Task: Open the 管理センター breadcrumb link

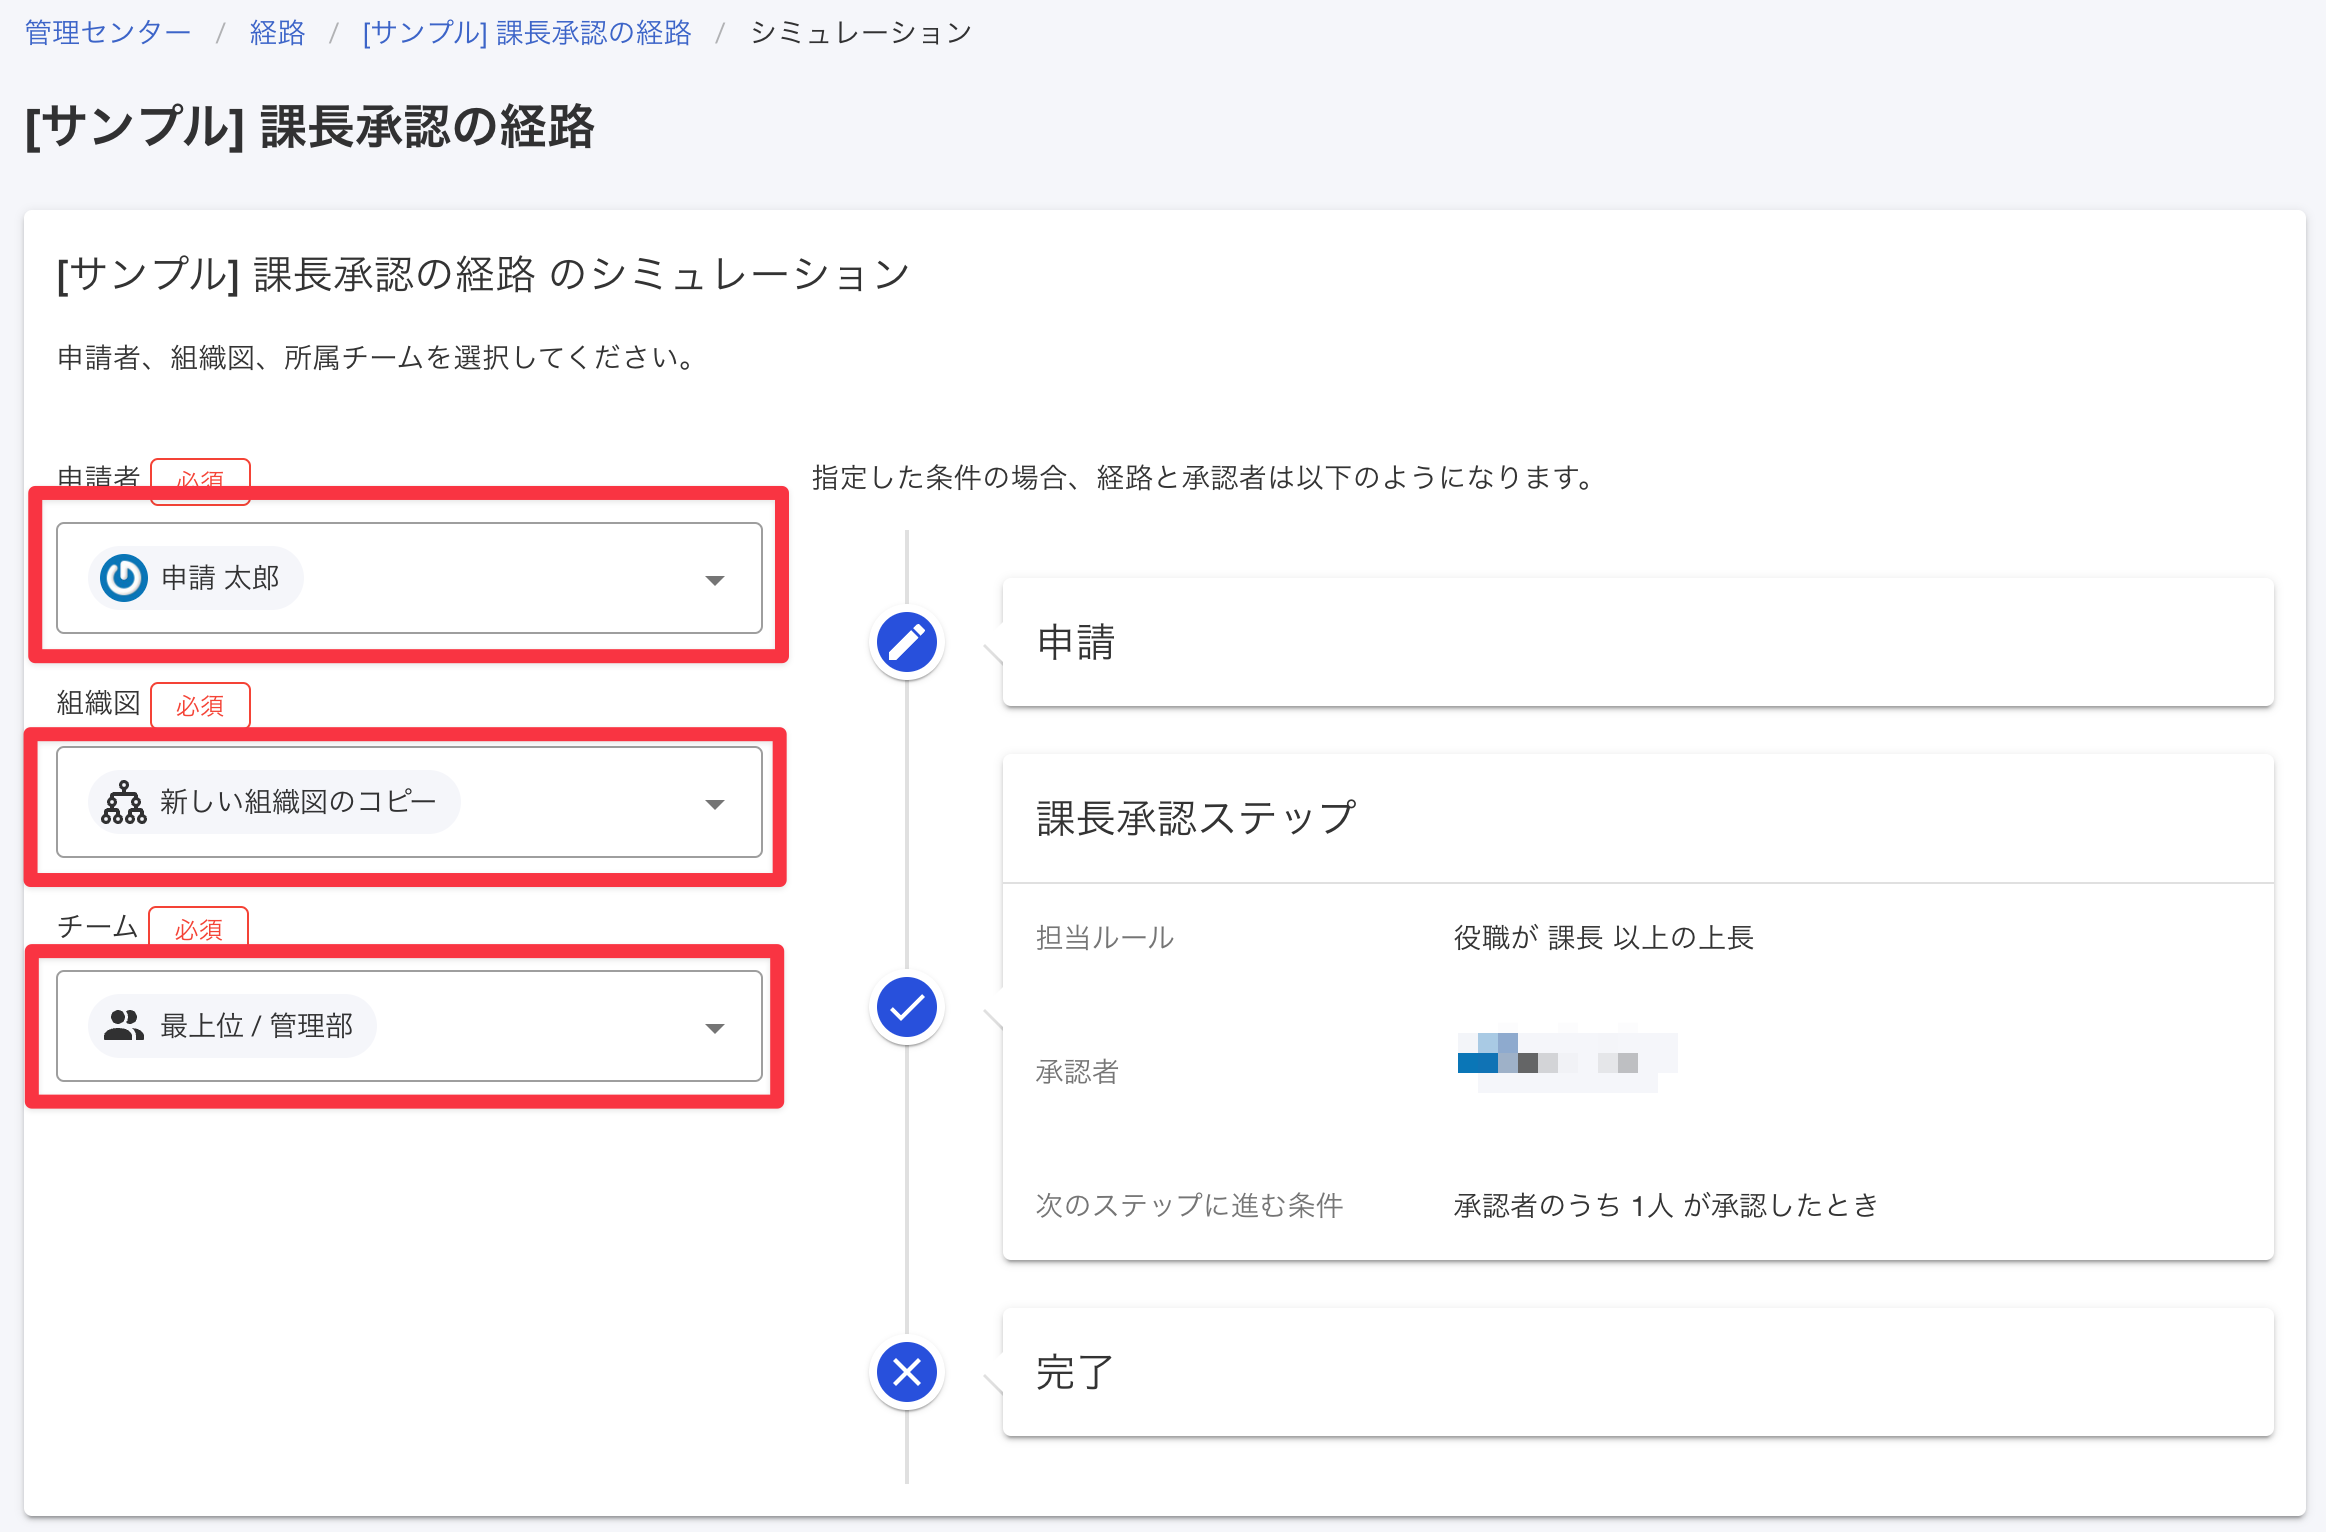Action: pos(108,33)
